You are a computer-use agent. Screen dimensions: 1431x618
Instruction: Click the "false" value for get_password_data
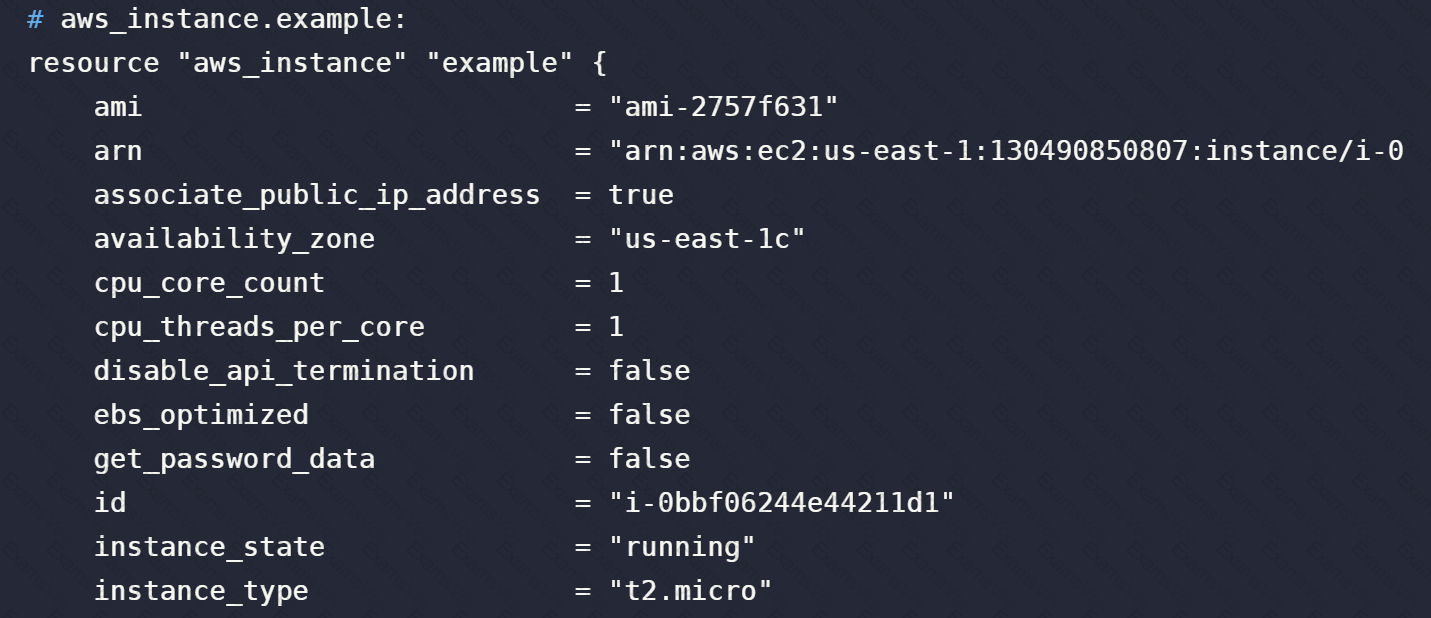(x=649, y=459)
